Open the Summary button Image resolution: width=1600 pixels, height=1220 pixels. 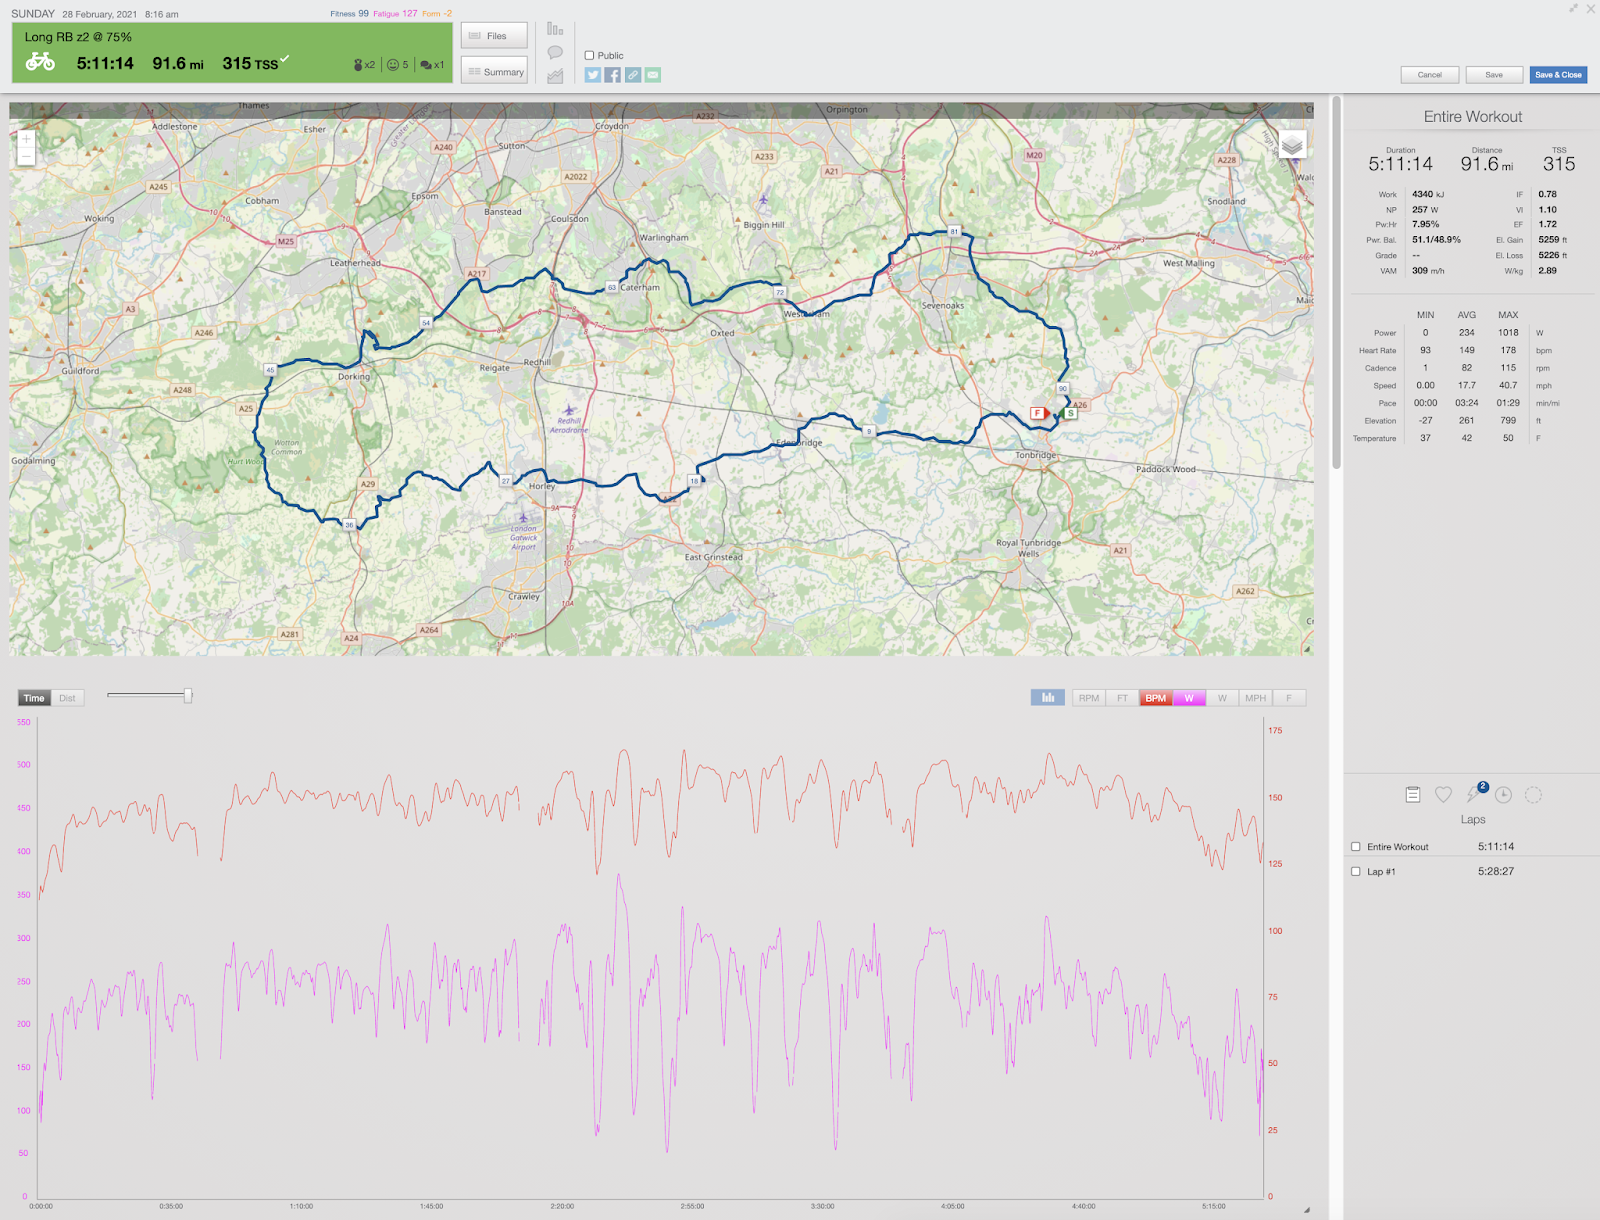pyautogui.click(x=494, y=72)
